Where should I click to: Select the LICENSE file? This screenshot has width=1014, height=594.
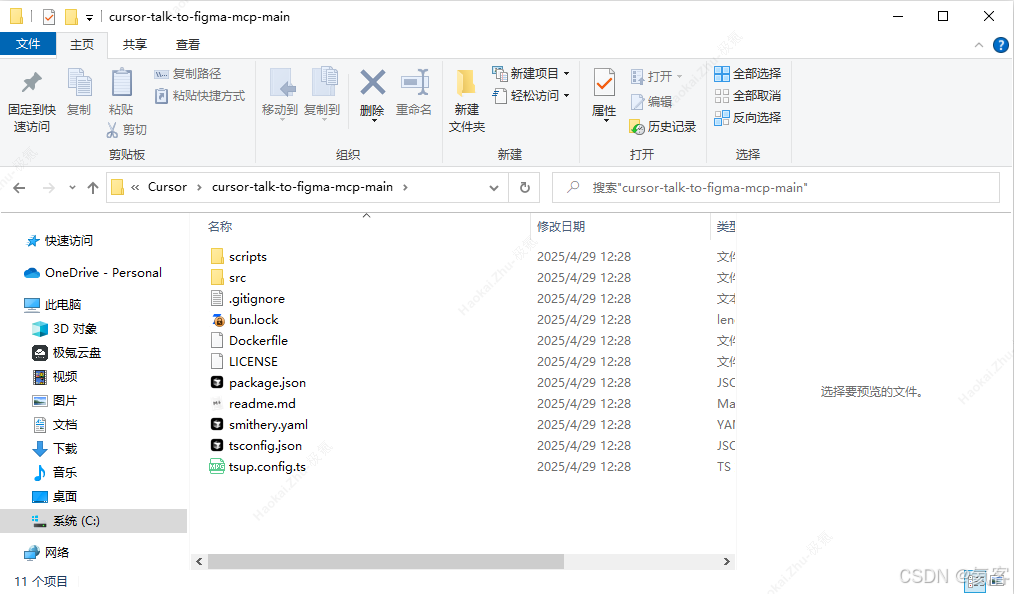[253, 362]
